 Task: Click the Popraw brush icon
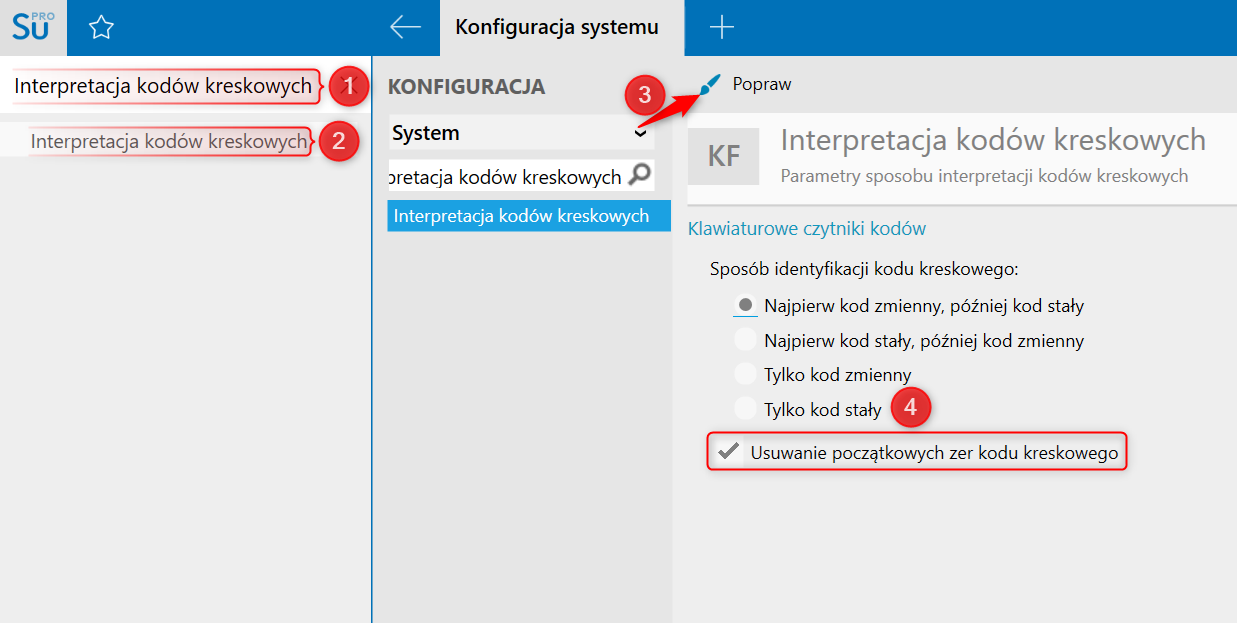(x=709, y=85)
